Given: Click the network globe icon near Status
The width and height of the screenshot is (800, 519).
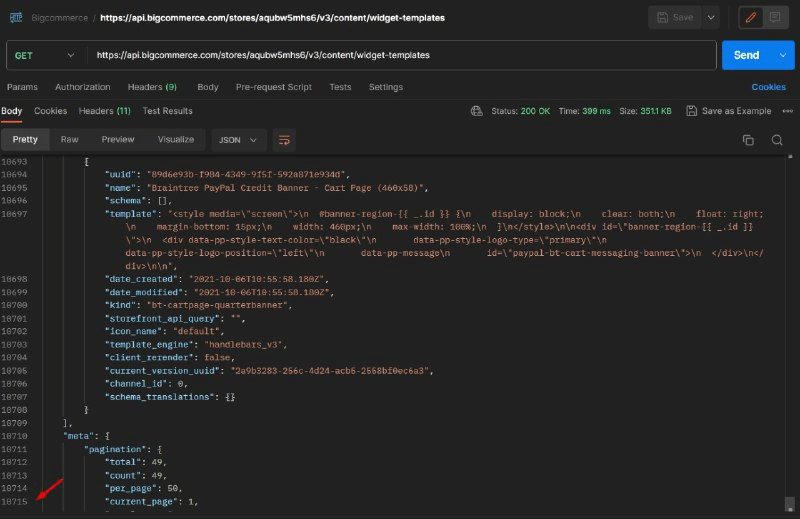Looking at the screenshot, I should [476, 111].
